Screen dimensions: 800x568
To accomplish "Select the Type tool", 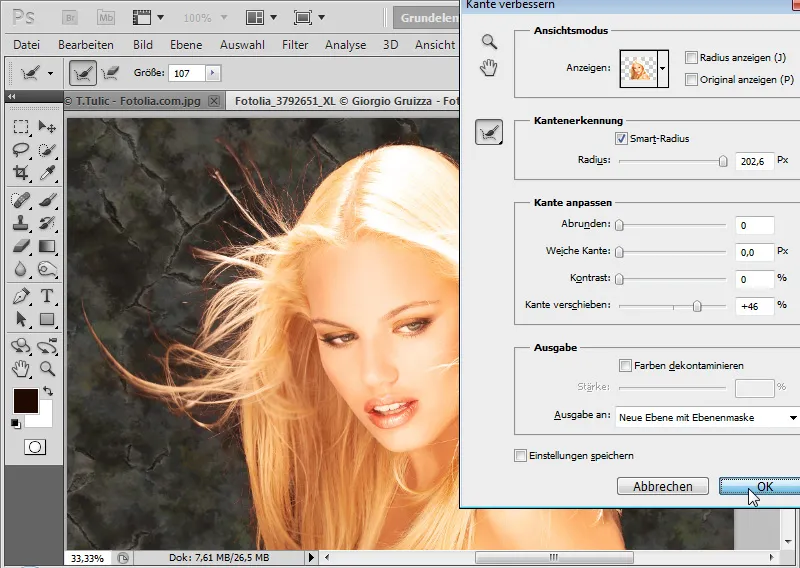I will click(47, 296).
